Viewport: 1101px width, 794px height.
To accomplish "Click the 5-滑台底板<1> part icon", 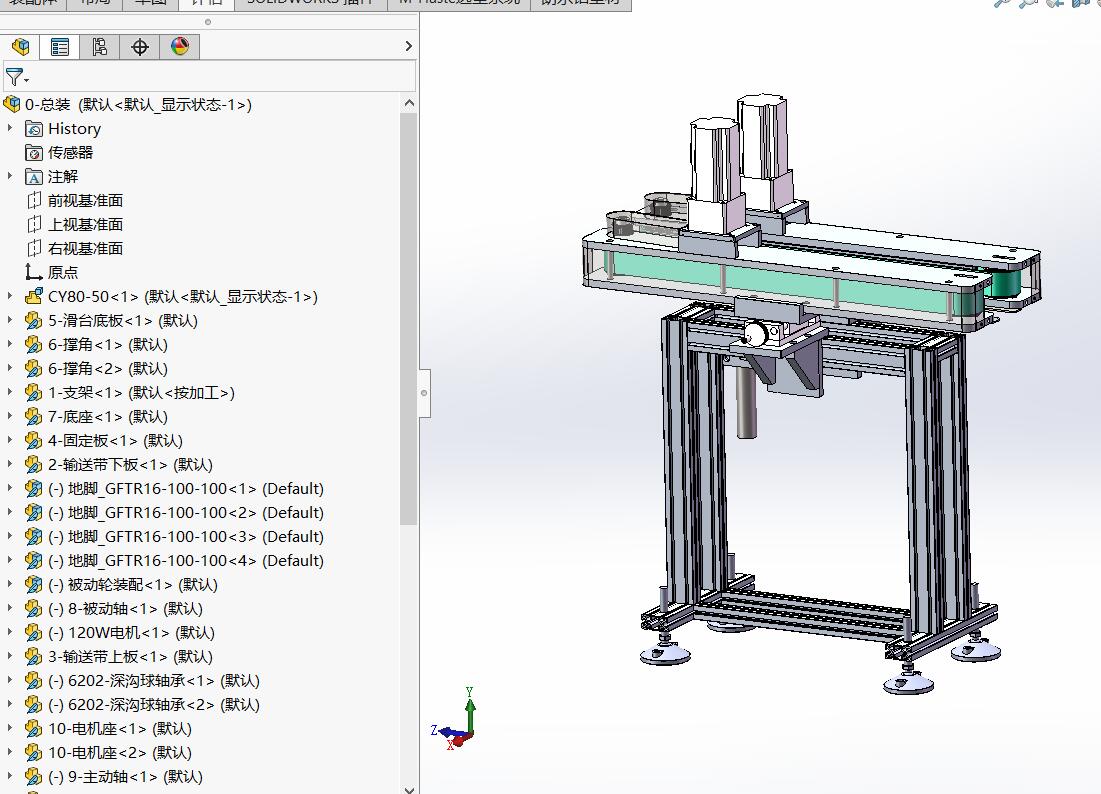I will click(x=34, y=321).
